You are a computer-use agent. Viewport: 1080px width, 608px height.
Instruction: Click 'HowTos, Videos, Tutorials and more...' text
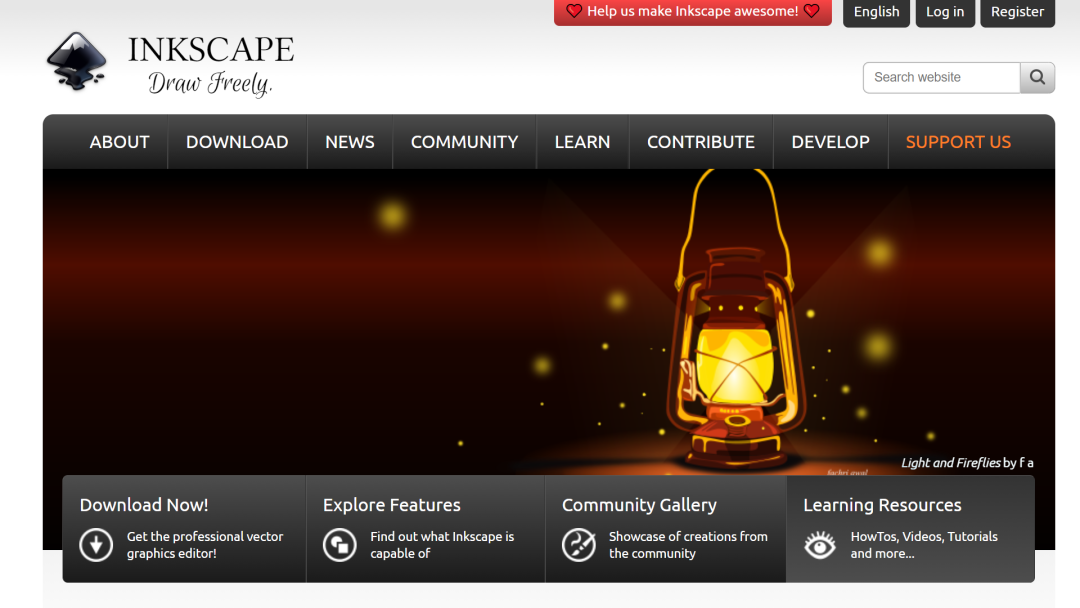click(924, 545)
